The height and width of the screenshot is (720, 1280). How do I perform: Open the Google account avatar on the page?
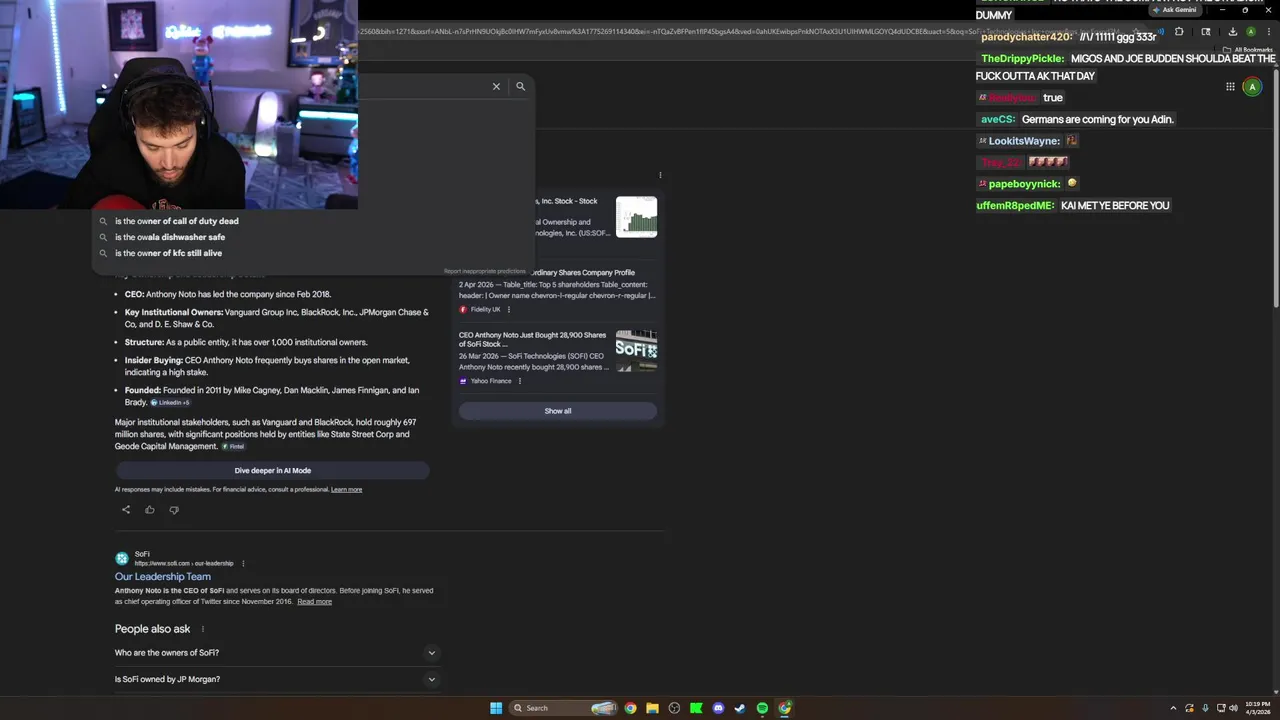pyautogui.click(x=1252, y=87)
